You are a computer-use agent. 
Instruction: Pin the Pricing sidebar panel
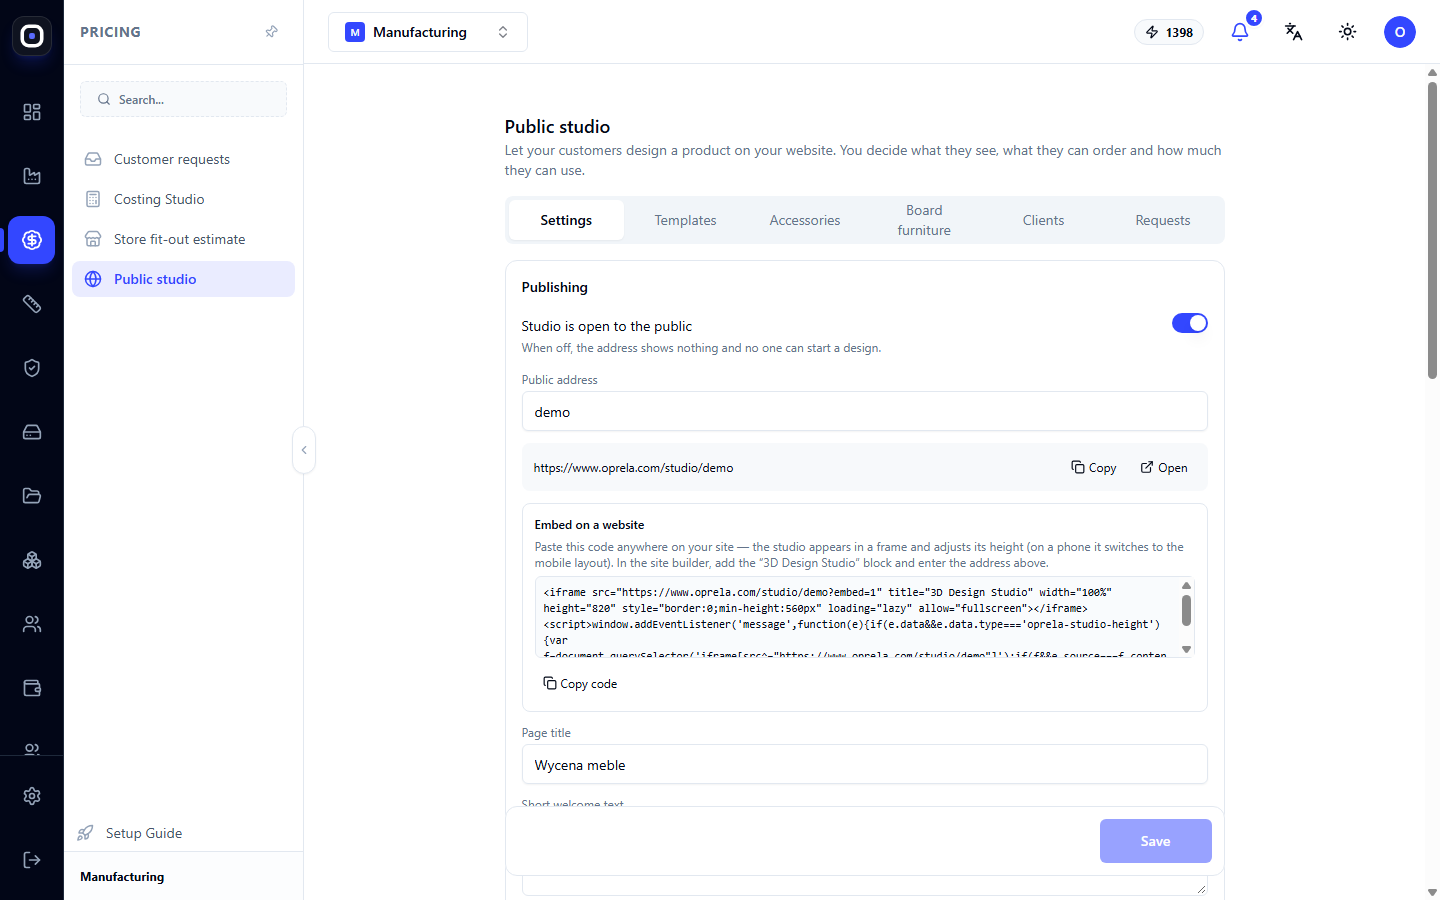271,32
